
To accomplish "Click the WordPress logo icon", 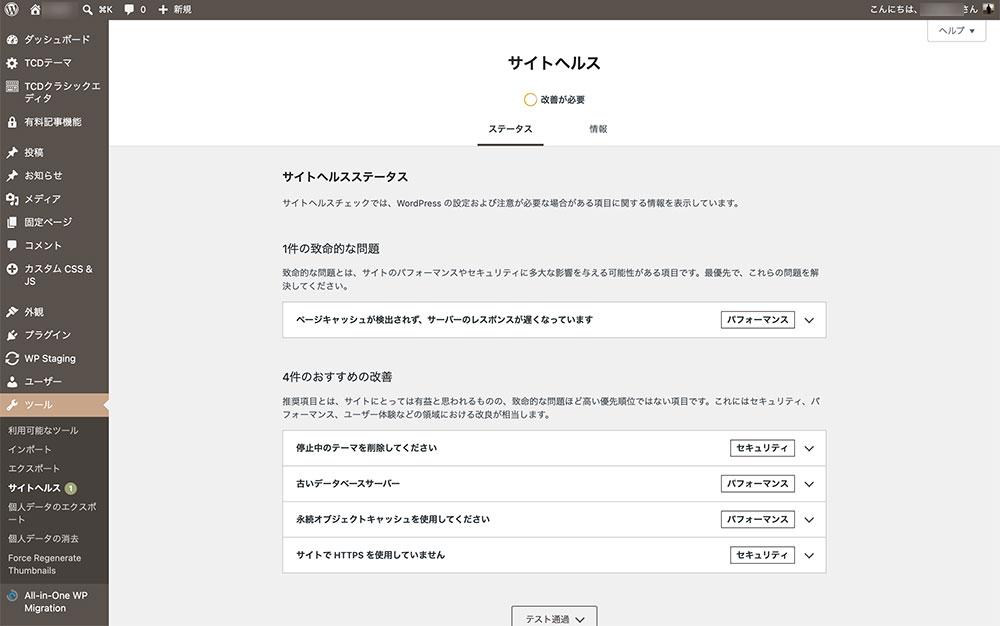I will 11,10.
